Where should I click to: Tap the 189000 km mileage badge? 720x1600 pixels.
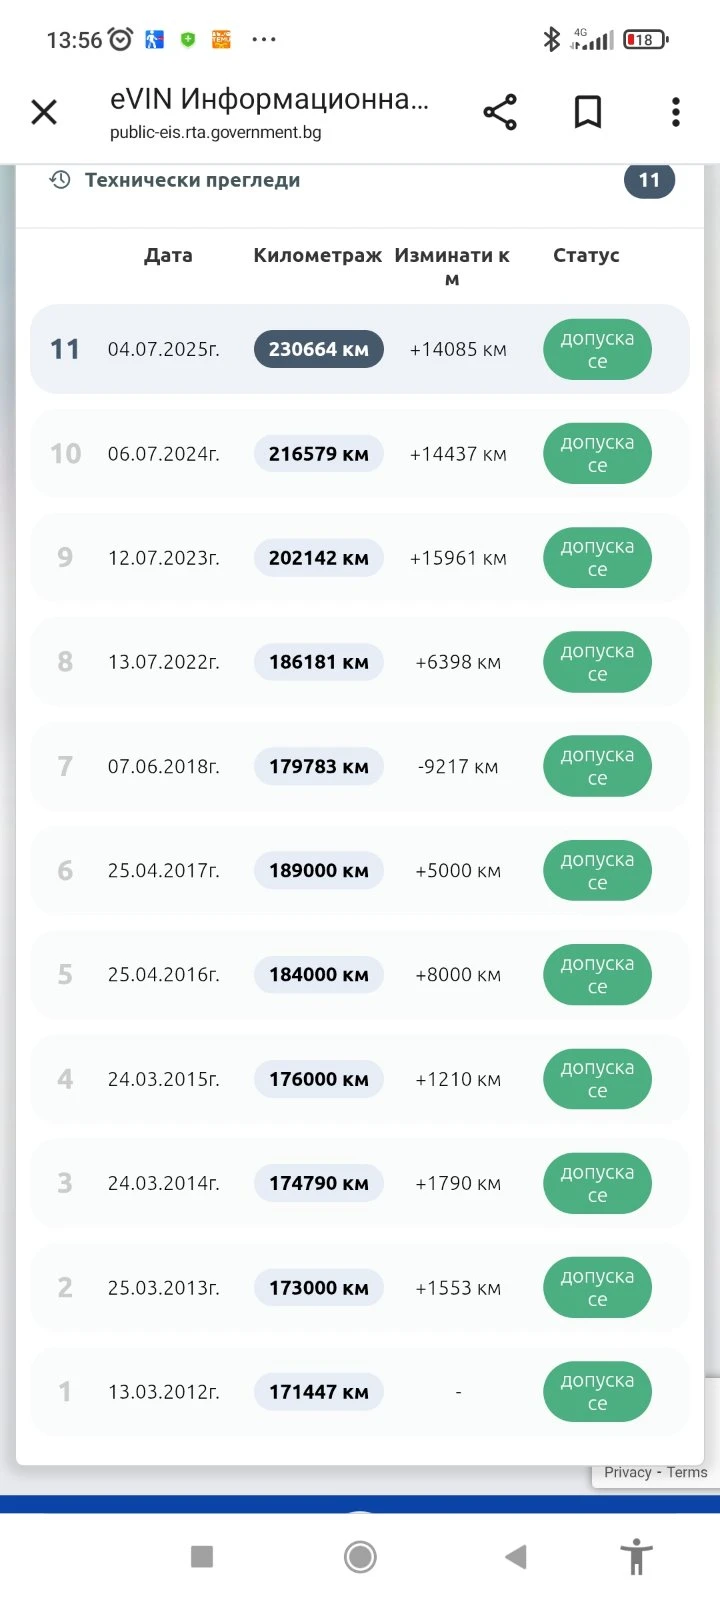pyautogui.click(x=318, y=871)
